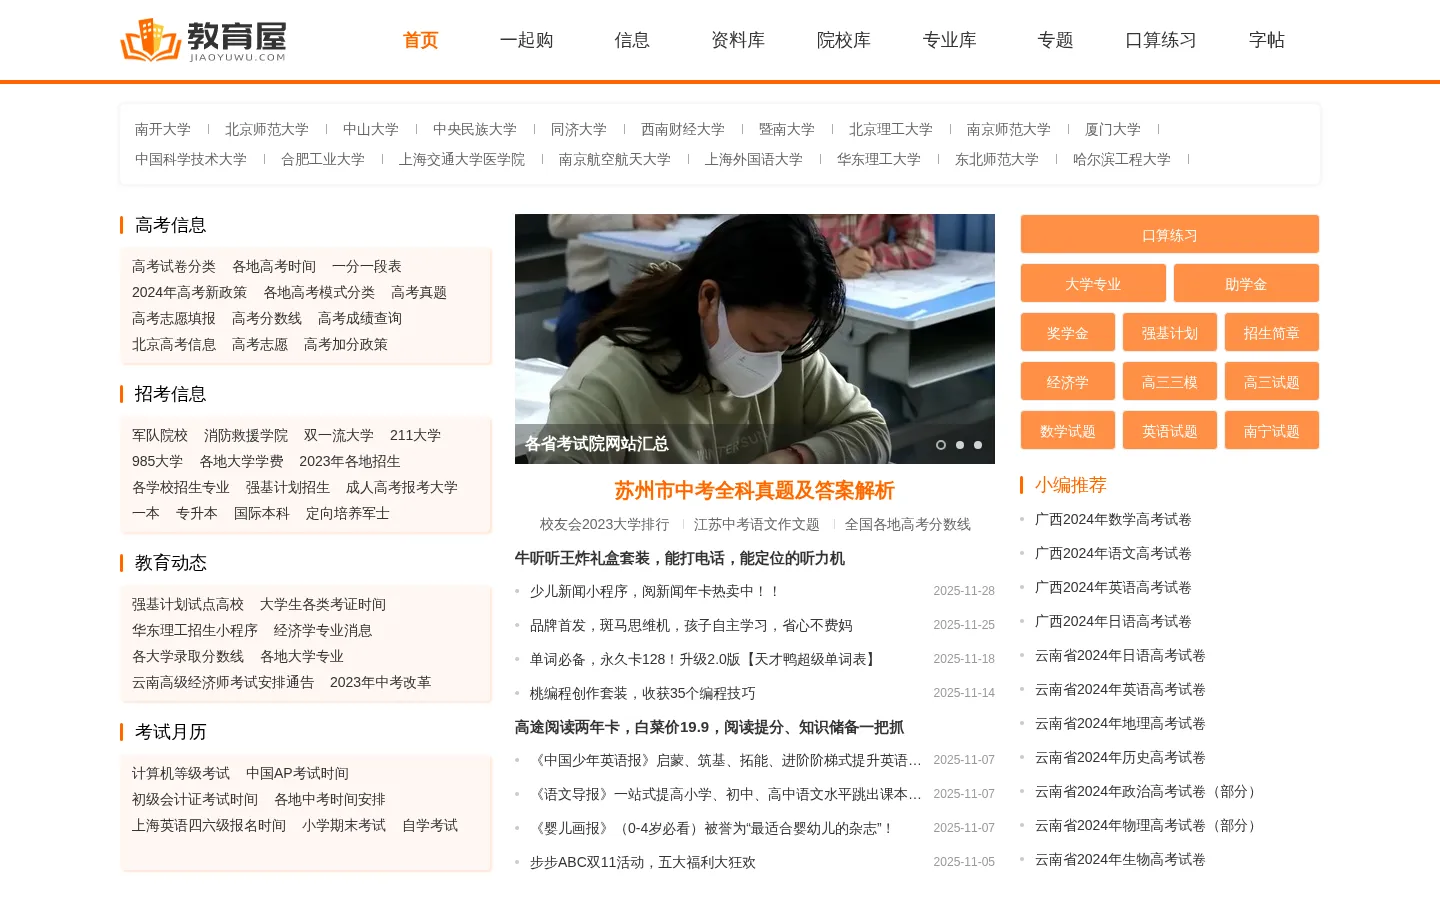Click the 奖学金 button
This screenshot has height=900, width=1440.
coord(1068,333)
